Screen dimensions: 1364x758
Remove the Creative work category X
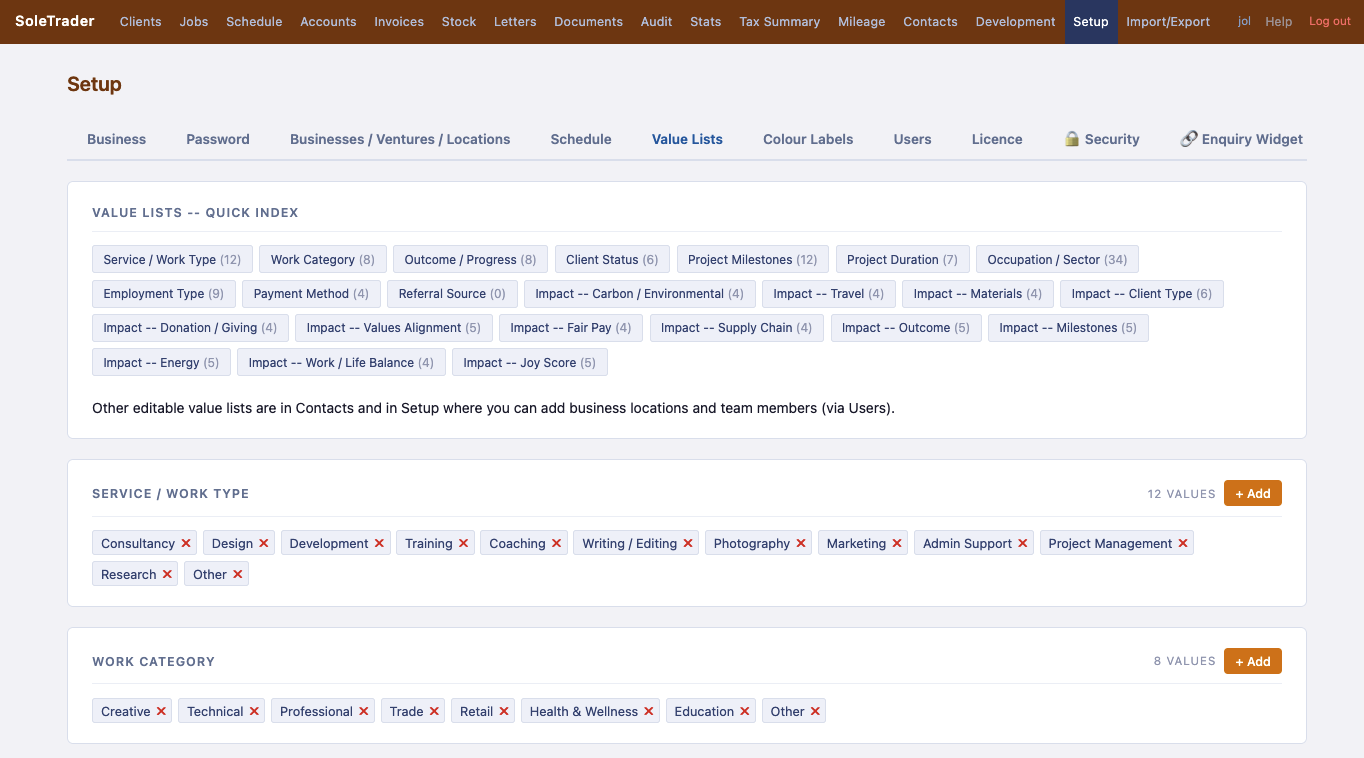[161, 712]
